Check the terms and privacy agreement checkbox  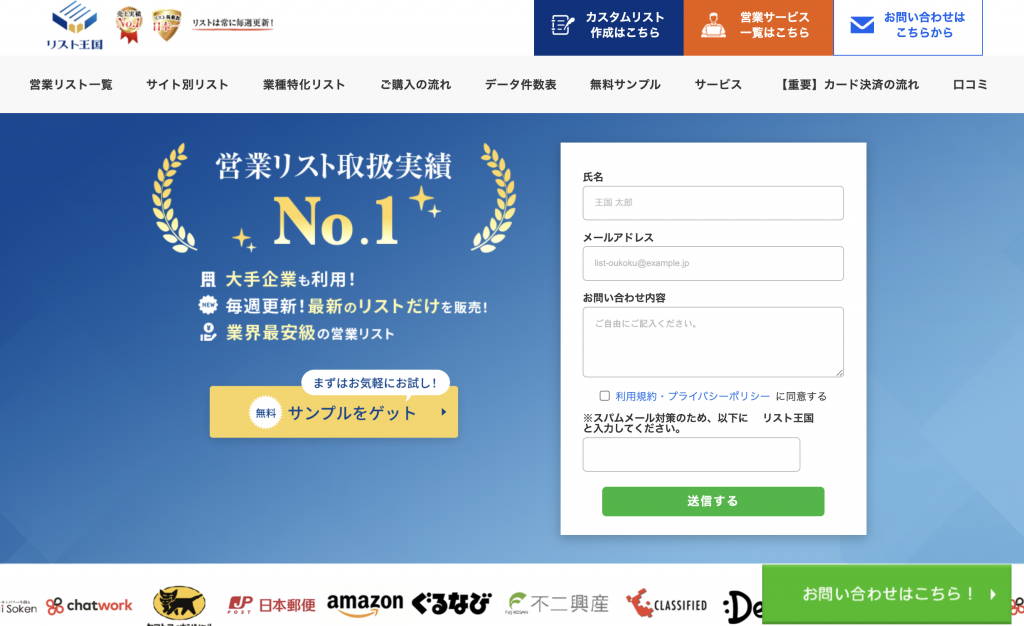click(605, 396)
